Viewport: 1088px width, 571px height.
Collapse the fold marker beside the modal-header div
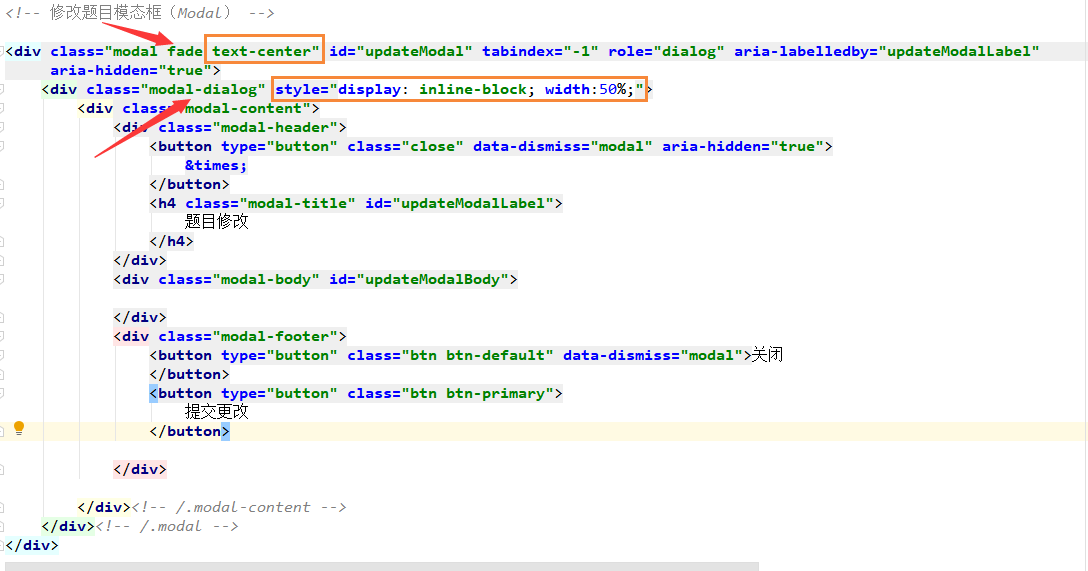click(x=2, y=128)
